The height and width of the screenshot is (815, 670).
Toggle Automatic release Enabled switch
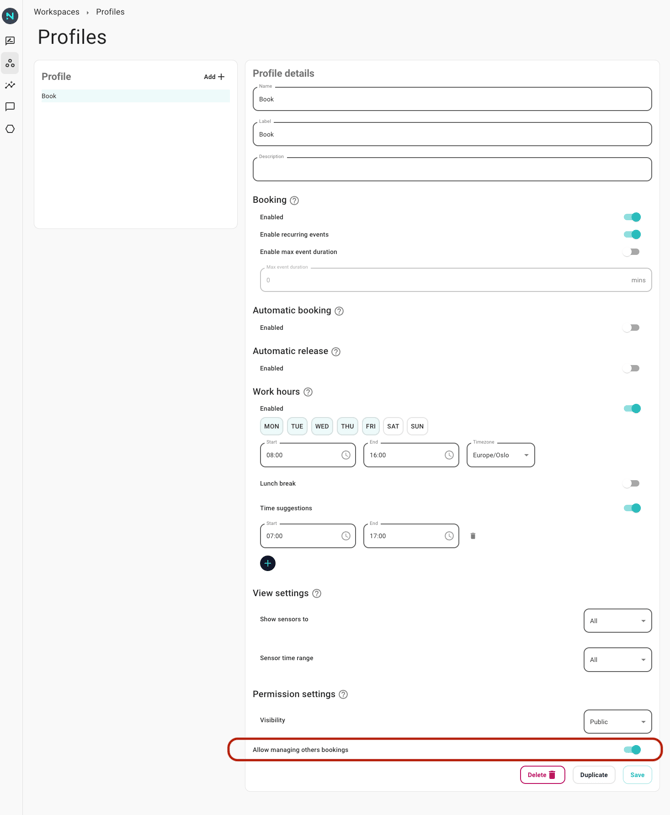[x=632, y=369]
